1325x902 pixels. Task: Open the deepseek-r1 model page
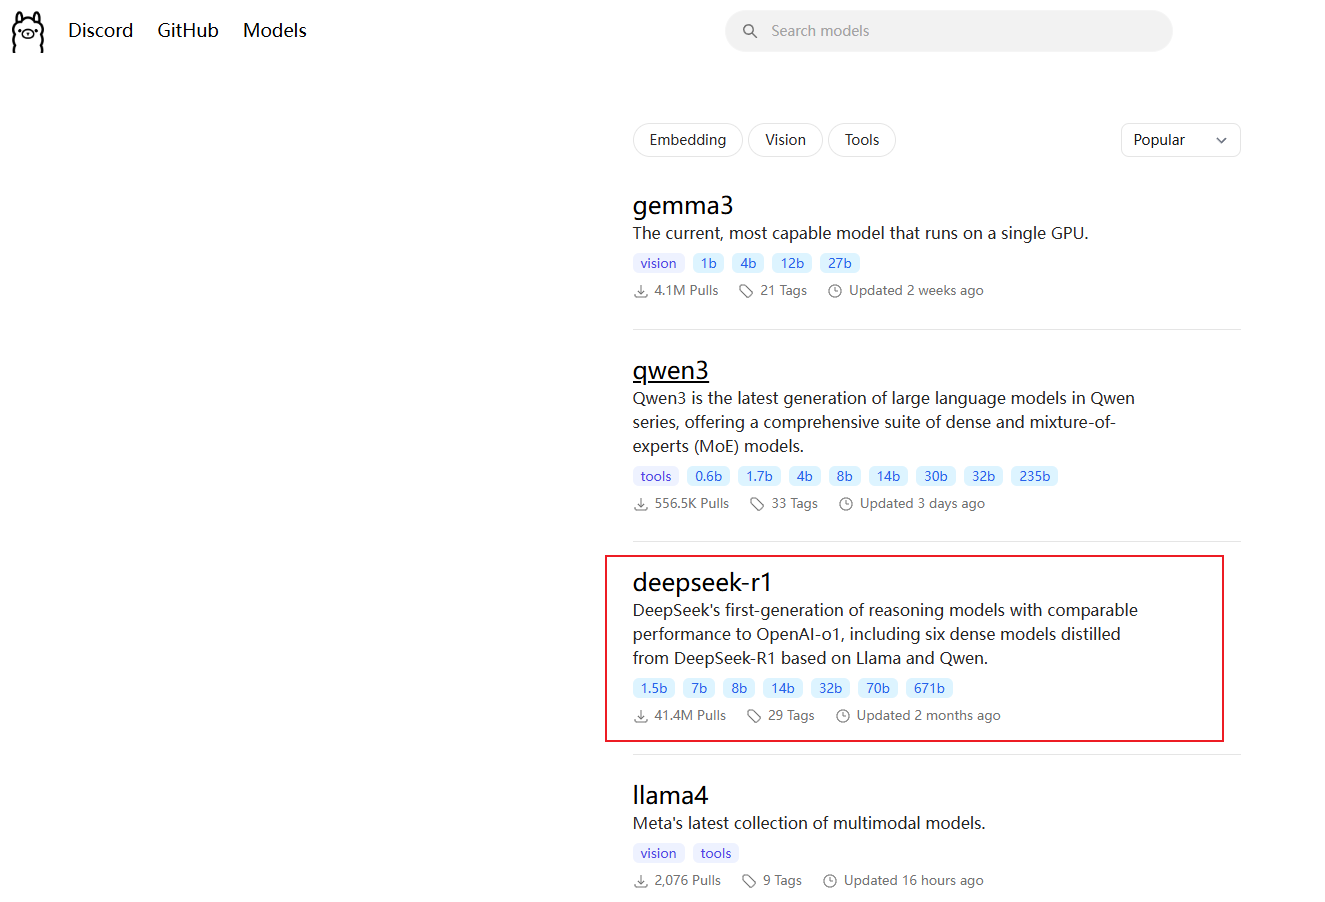tap(703, 582)
